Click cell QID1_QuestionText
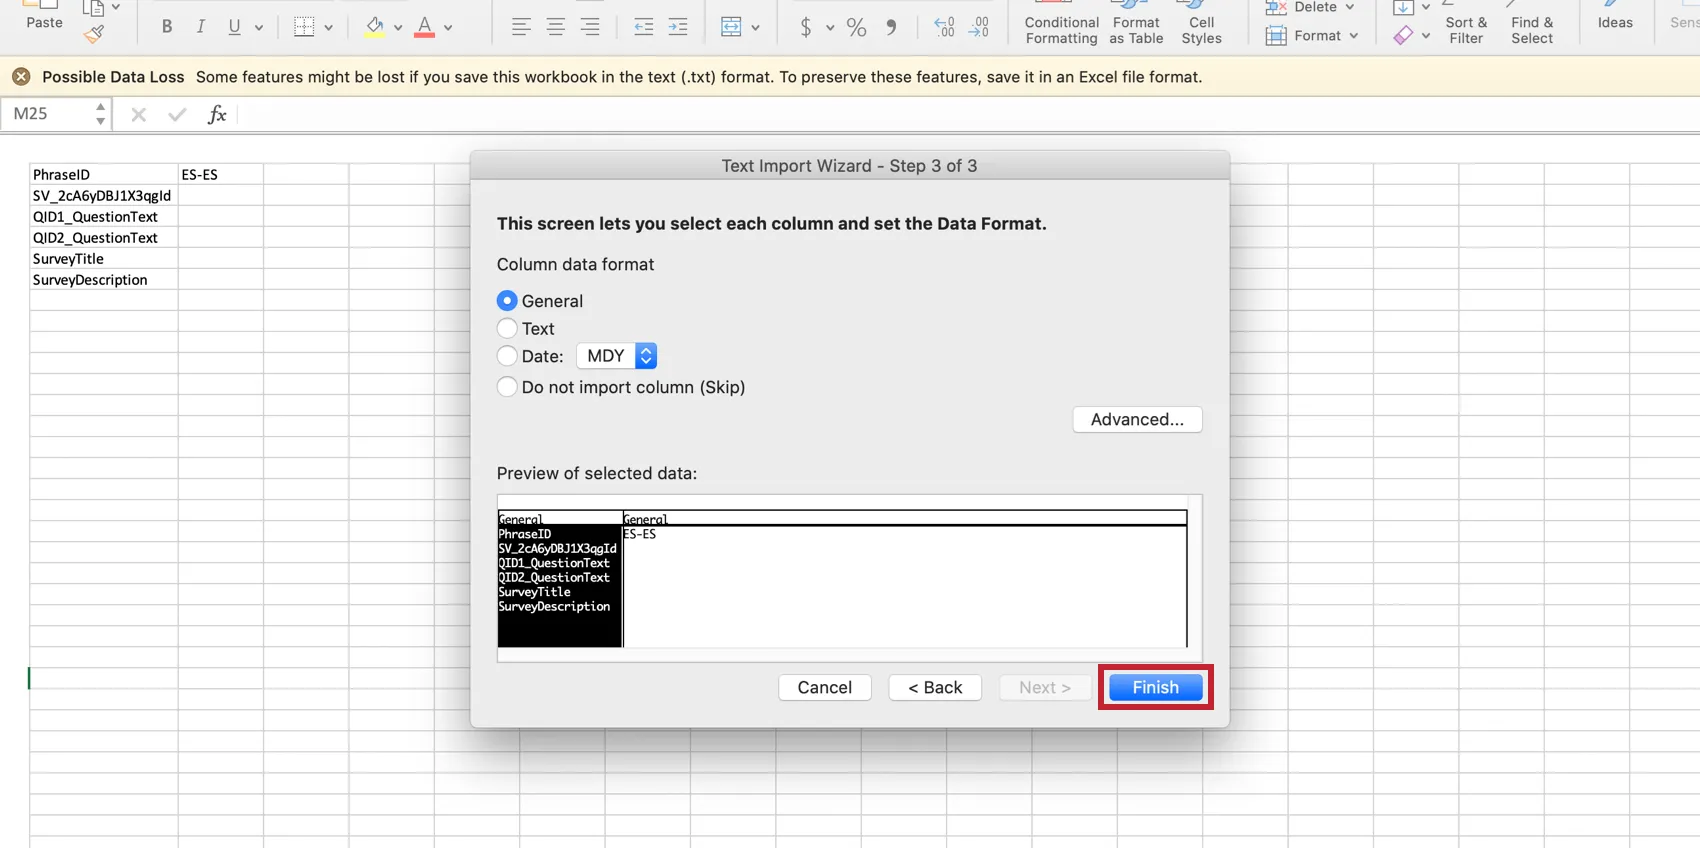The width and height of the screenshot is (1700, 848). pos(104,216)
